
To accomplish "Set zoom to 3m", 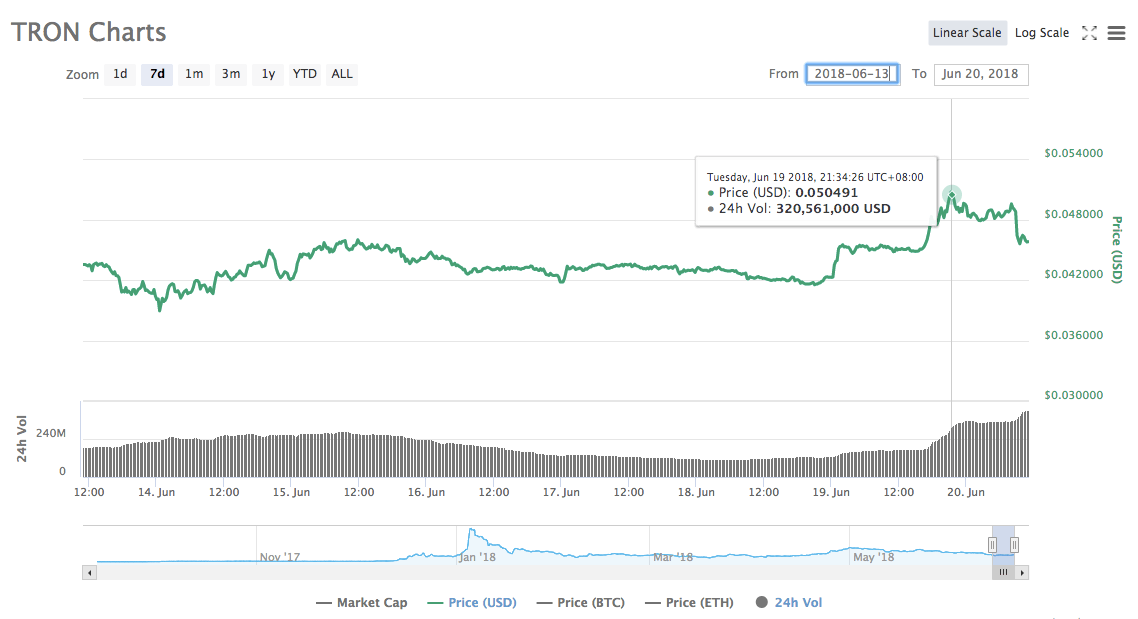I will 231,74.
